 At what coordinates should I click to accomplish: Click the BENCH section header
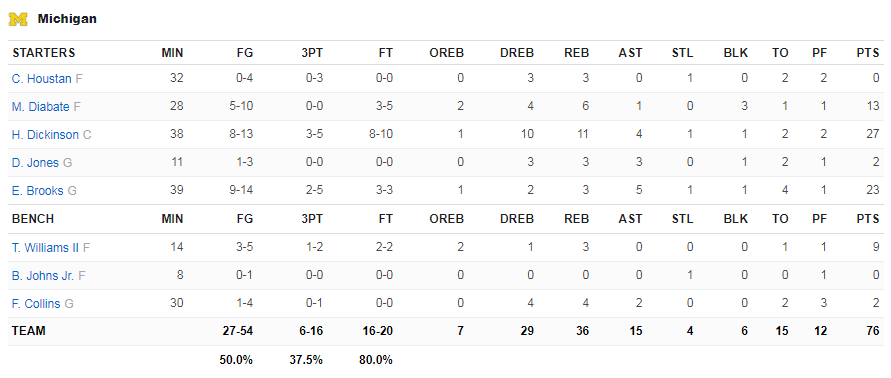click(34, 219)
